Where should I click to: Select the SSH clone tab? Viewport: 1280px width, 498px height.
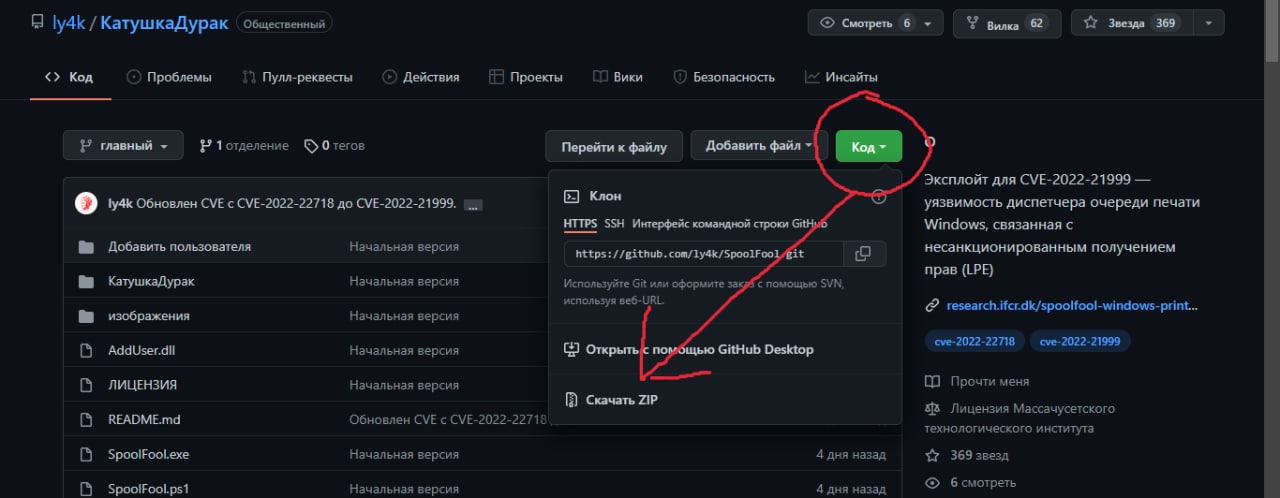(614, 224)
